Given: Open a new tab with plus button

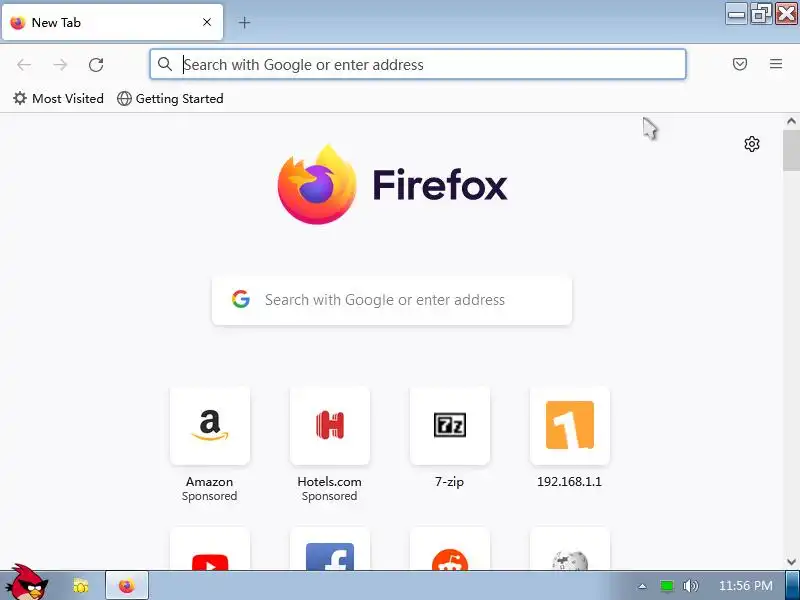Looking at the screenshot, I should click(244, 22).
